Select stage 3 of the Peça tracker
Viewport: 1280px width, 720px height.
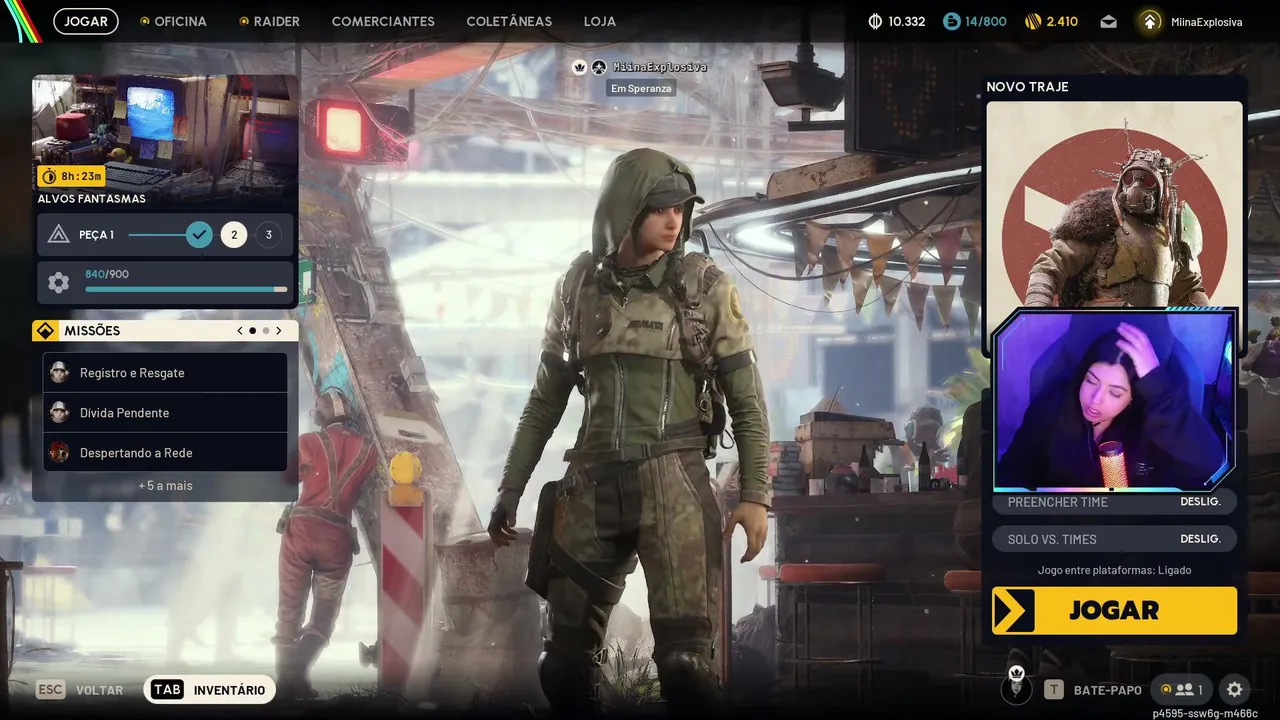point(268,235)
